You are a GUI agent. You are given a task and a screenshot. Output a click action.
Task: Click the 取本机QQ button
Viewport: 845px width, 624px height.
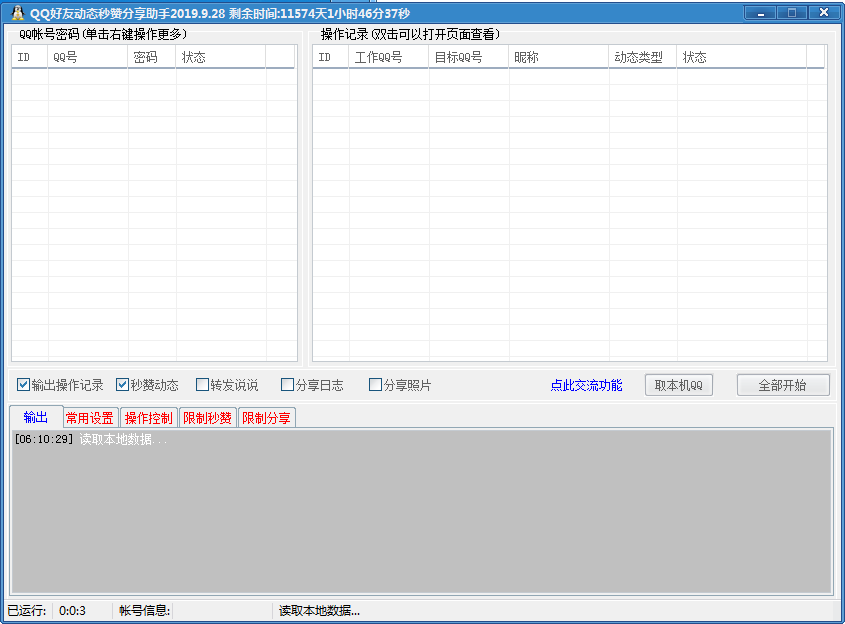point(679,385)
